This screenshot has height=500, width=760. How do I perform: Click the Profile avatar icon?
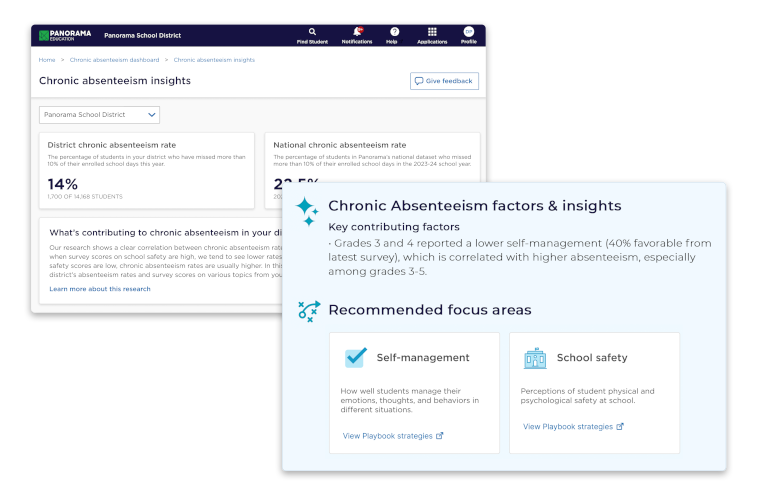click(x=468, y=33)
